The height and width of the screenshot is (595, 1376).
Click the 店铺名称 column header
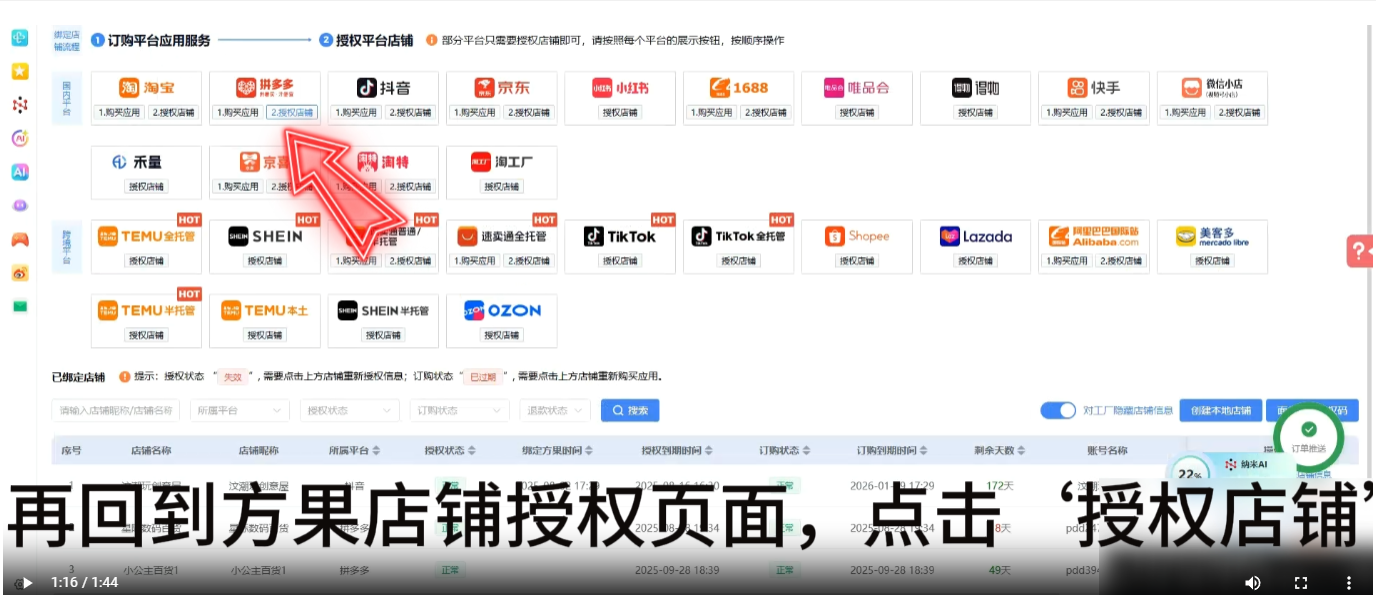(151, 450)
